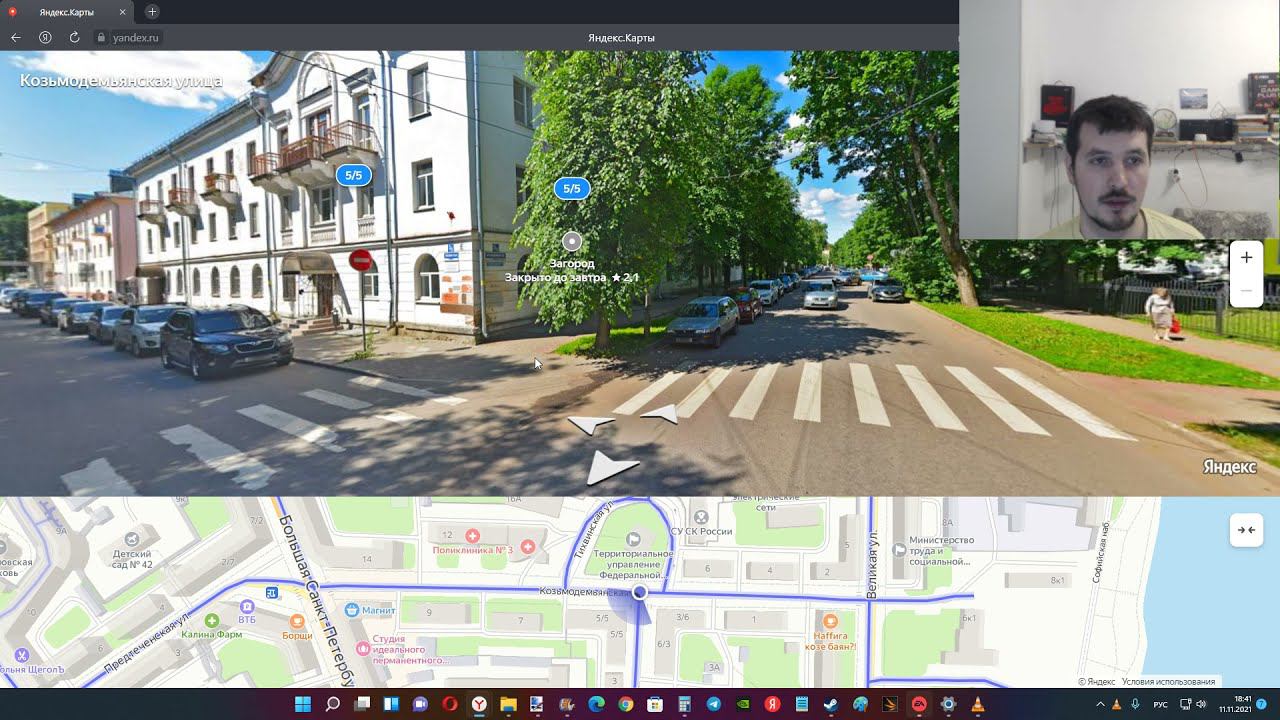Select the Наffига козе баян?! cafe marker
Image resolution: width=1280 pixels, height=720 pixels.
(830, 621)
